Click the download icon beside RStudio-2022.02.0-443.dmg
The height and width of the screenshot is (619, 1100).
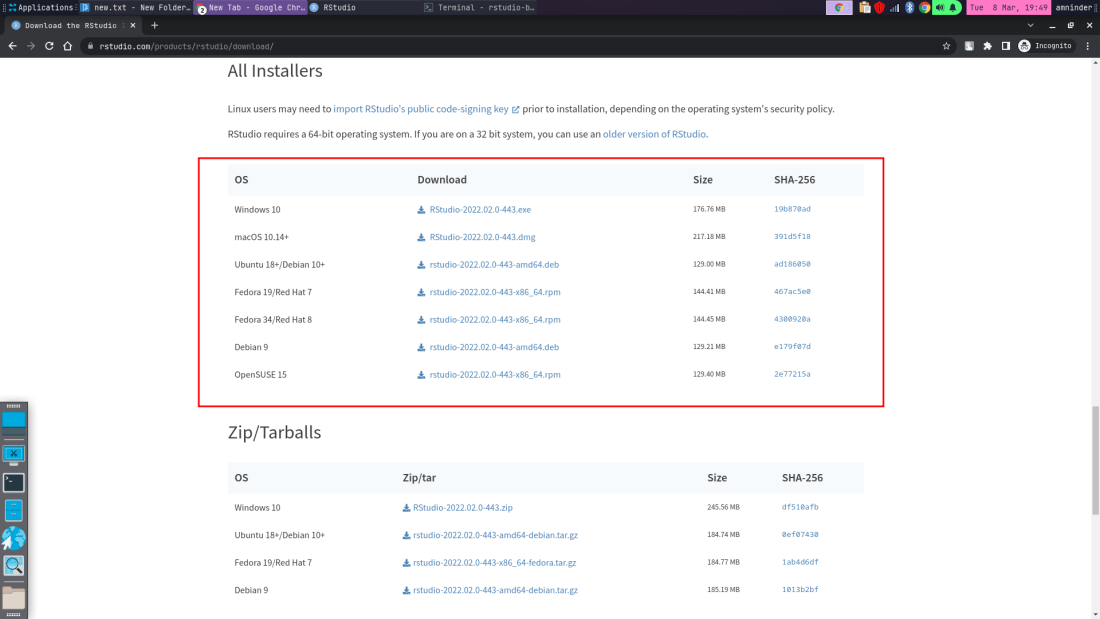pos(421,237)
